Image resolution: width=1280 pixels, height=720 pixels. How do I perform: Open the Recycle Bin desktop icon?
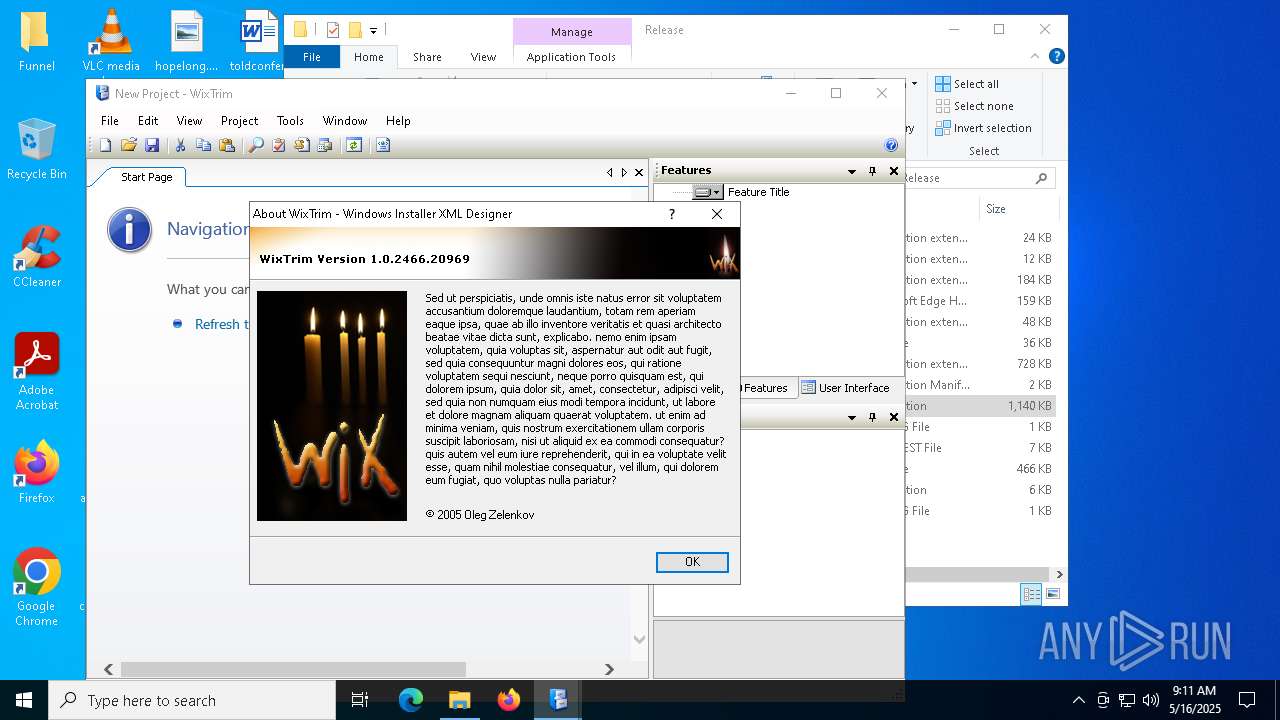click(x=37, y=148)
